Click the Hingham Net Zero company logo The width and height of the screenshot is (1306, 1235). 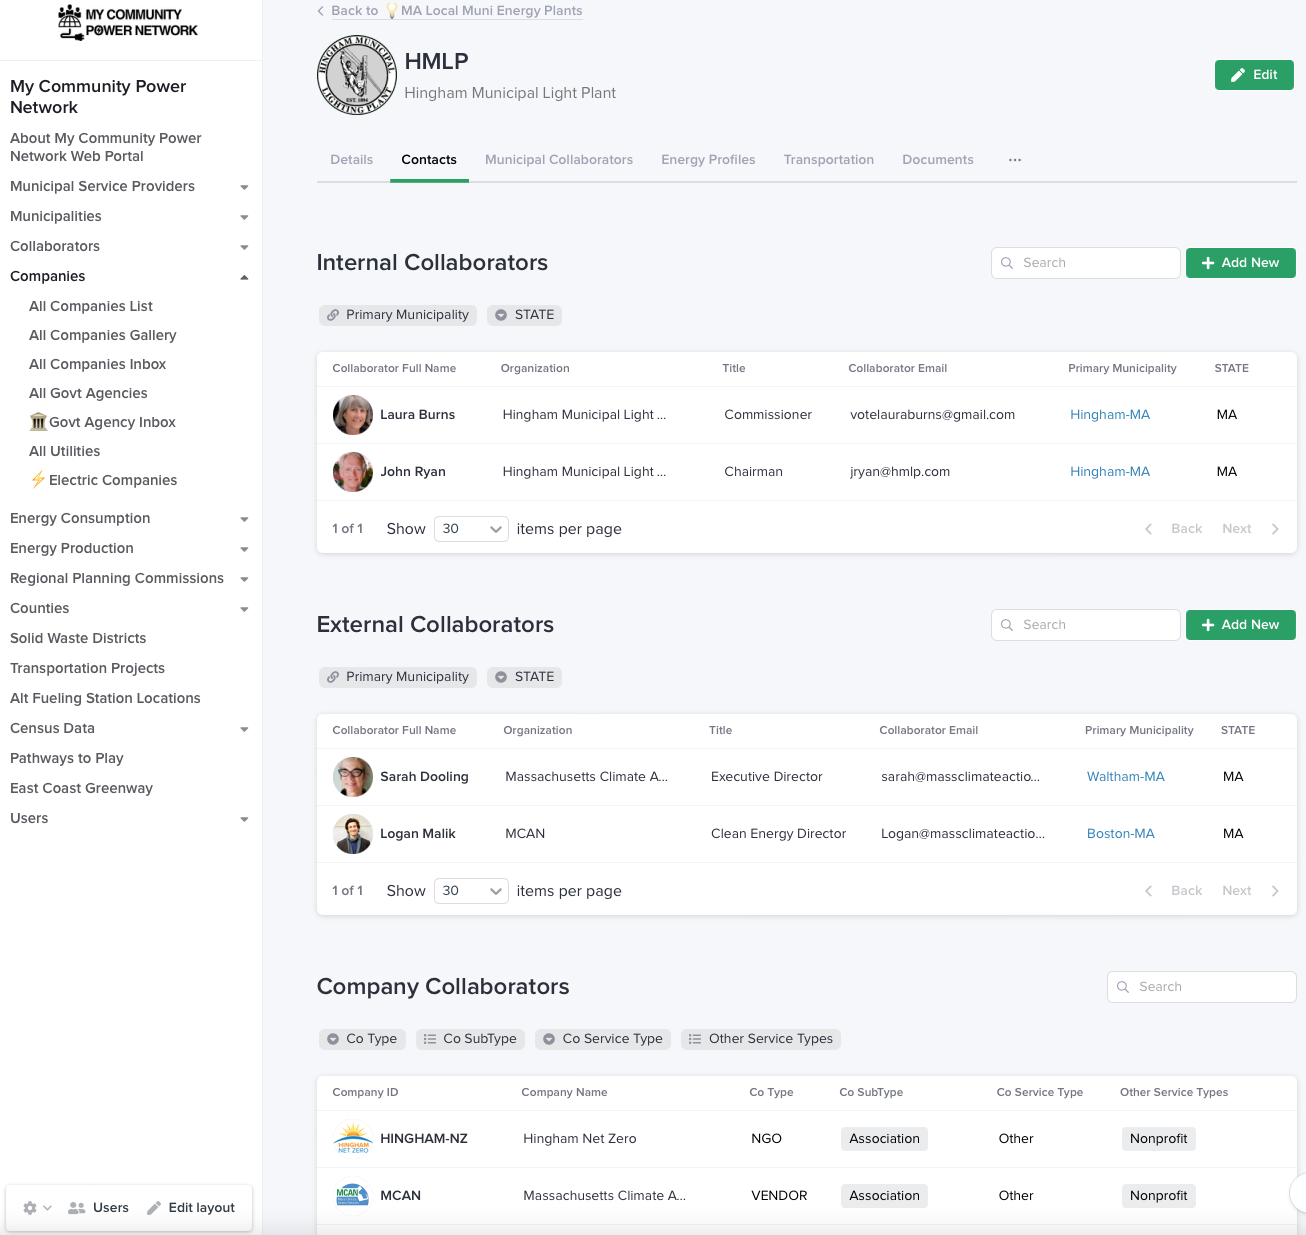(352, 1139)
